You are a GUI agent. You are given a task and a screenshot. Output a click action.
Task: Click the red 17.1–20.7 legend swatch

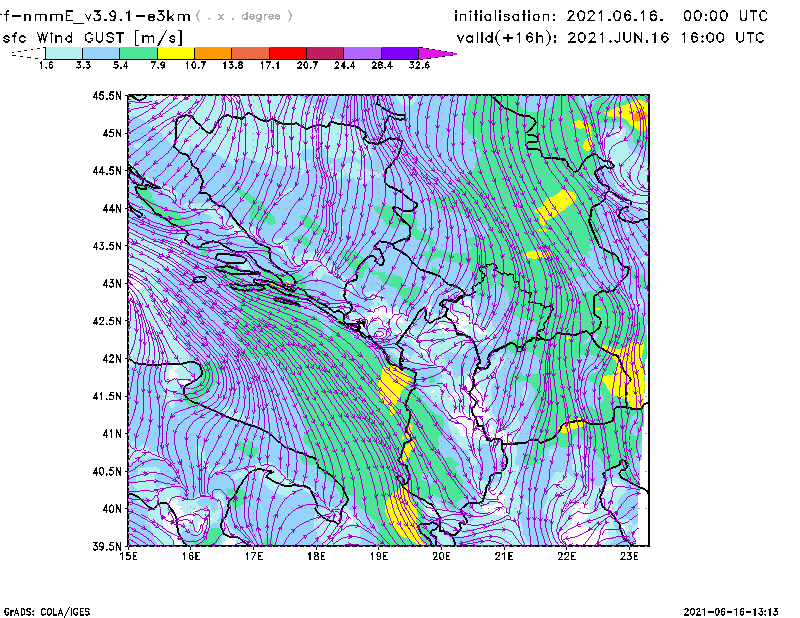point(288,53)
